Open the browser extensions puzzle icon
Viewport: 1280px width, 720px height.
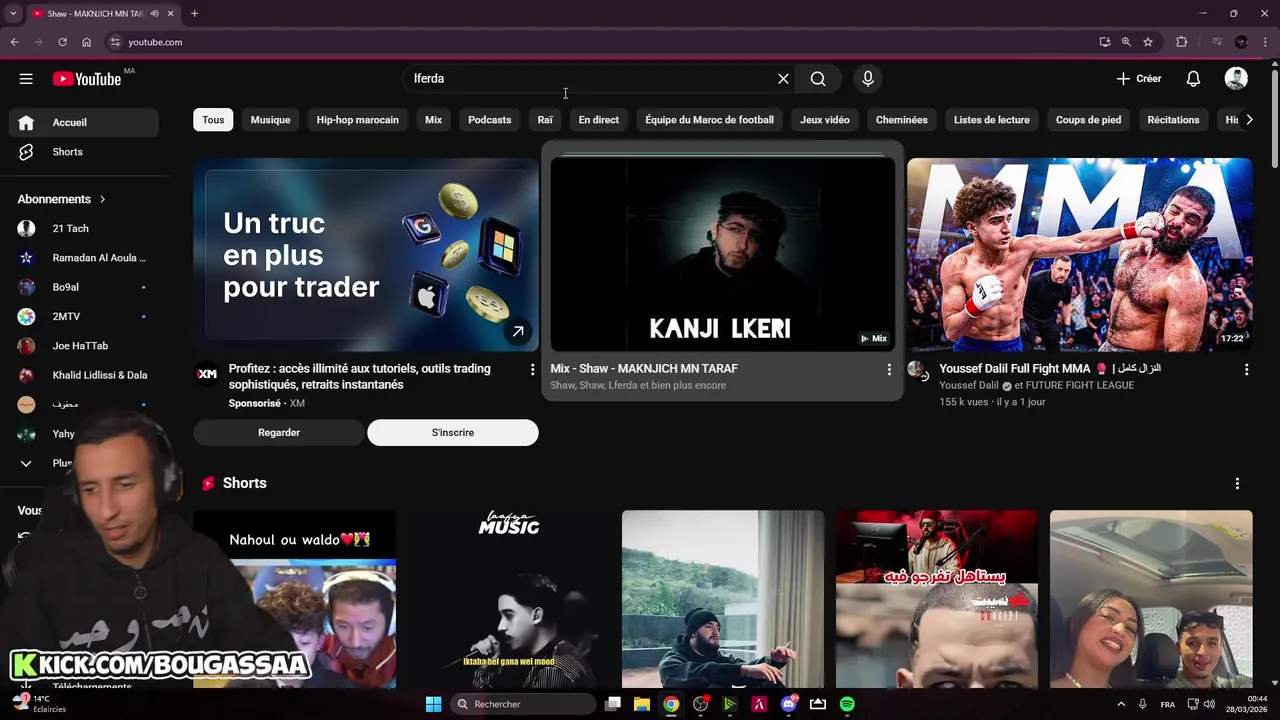[1181, 42]
